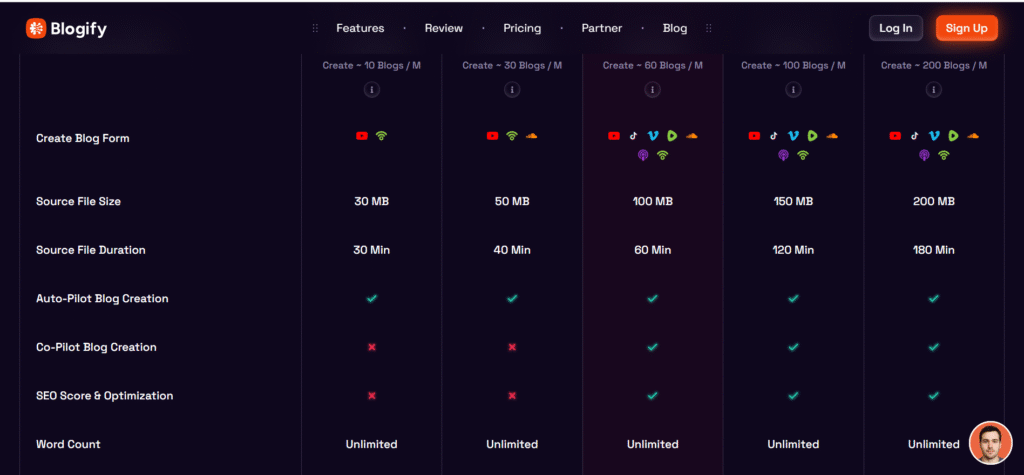The width and height of the screenshot is (1024, 475).
Task: Open the Blog link in navigation
Action: (x=675, y=28)
